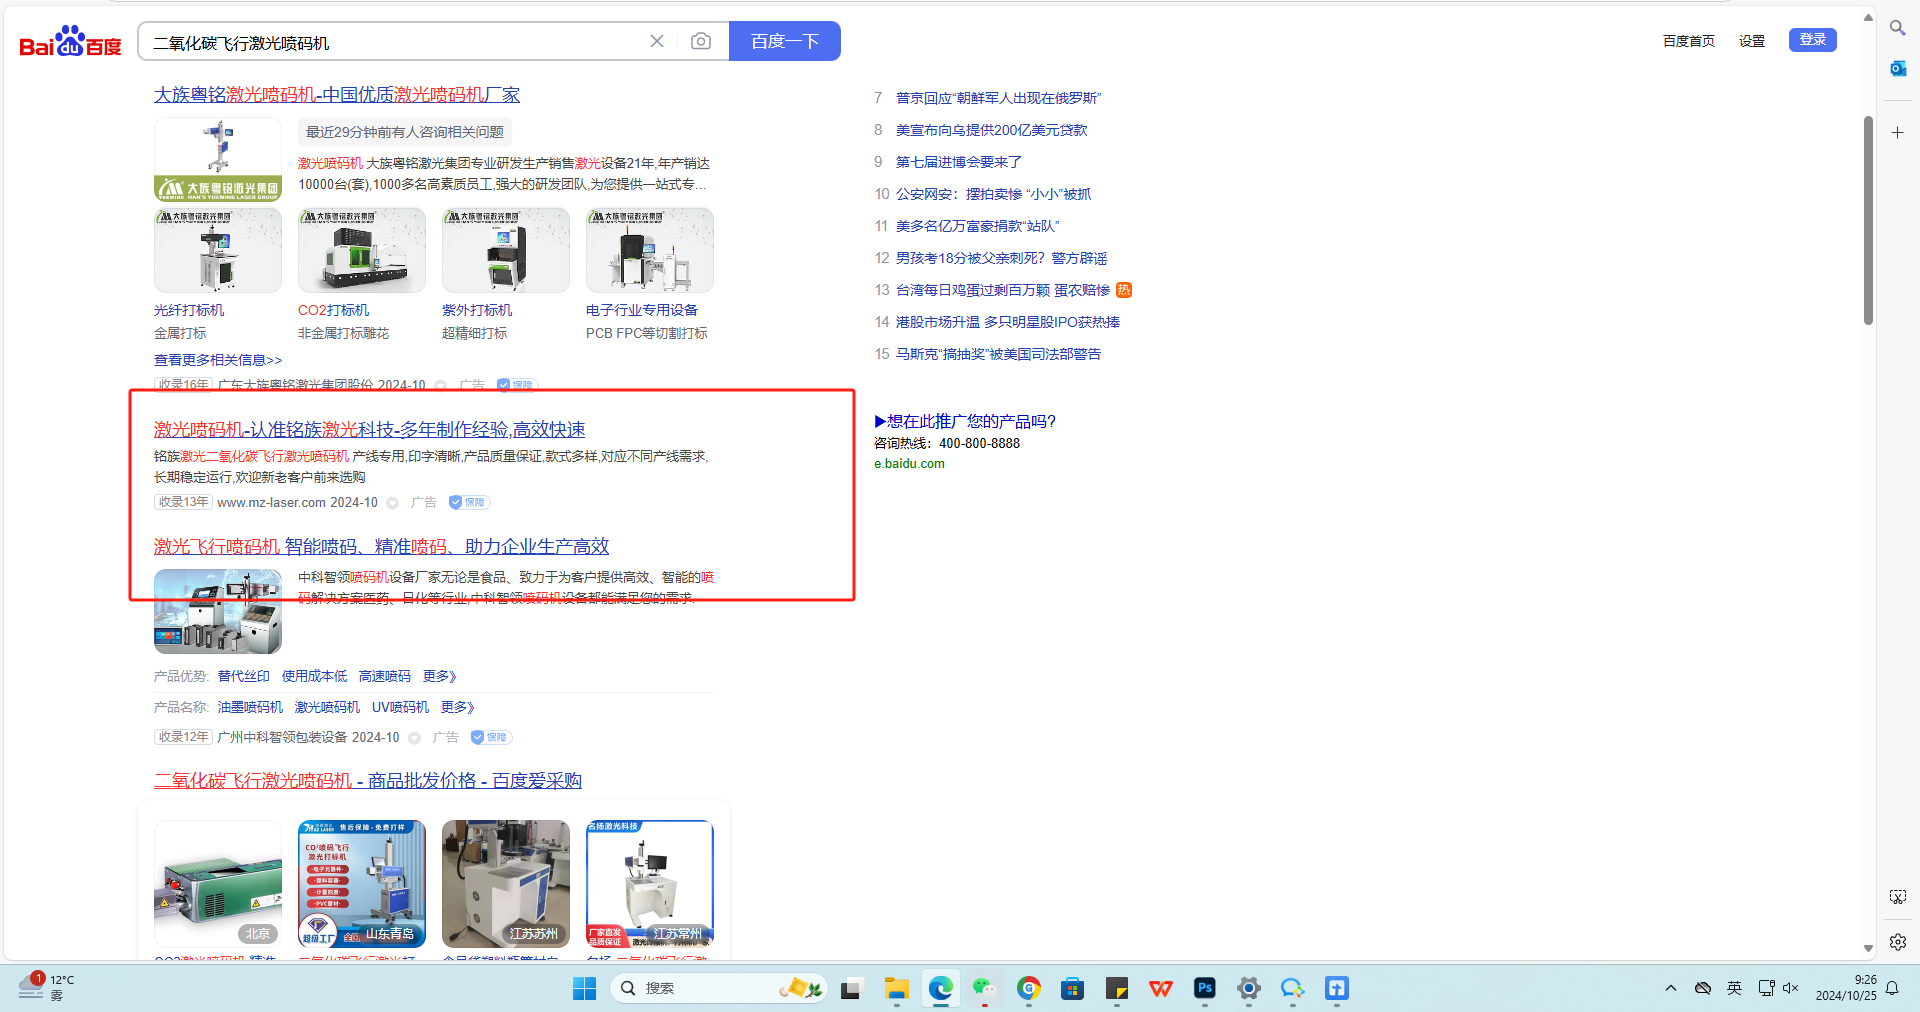Viewport: 1920px width, 1012px height.
Task: Open hot topic 普京回应朝鲜军人出现在俄罗斯
Action: 998,98
